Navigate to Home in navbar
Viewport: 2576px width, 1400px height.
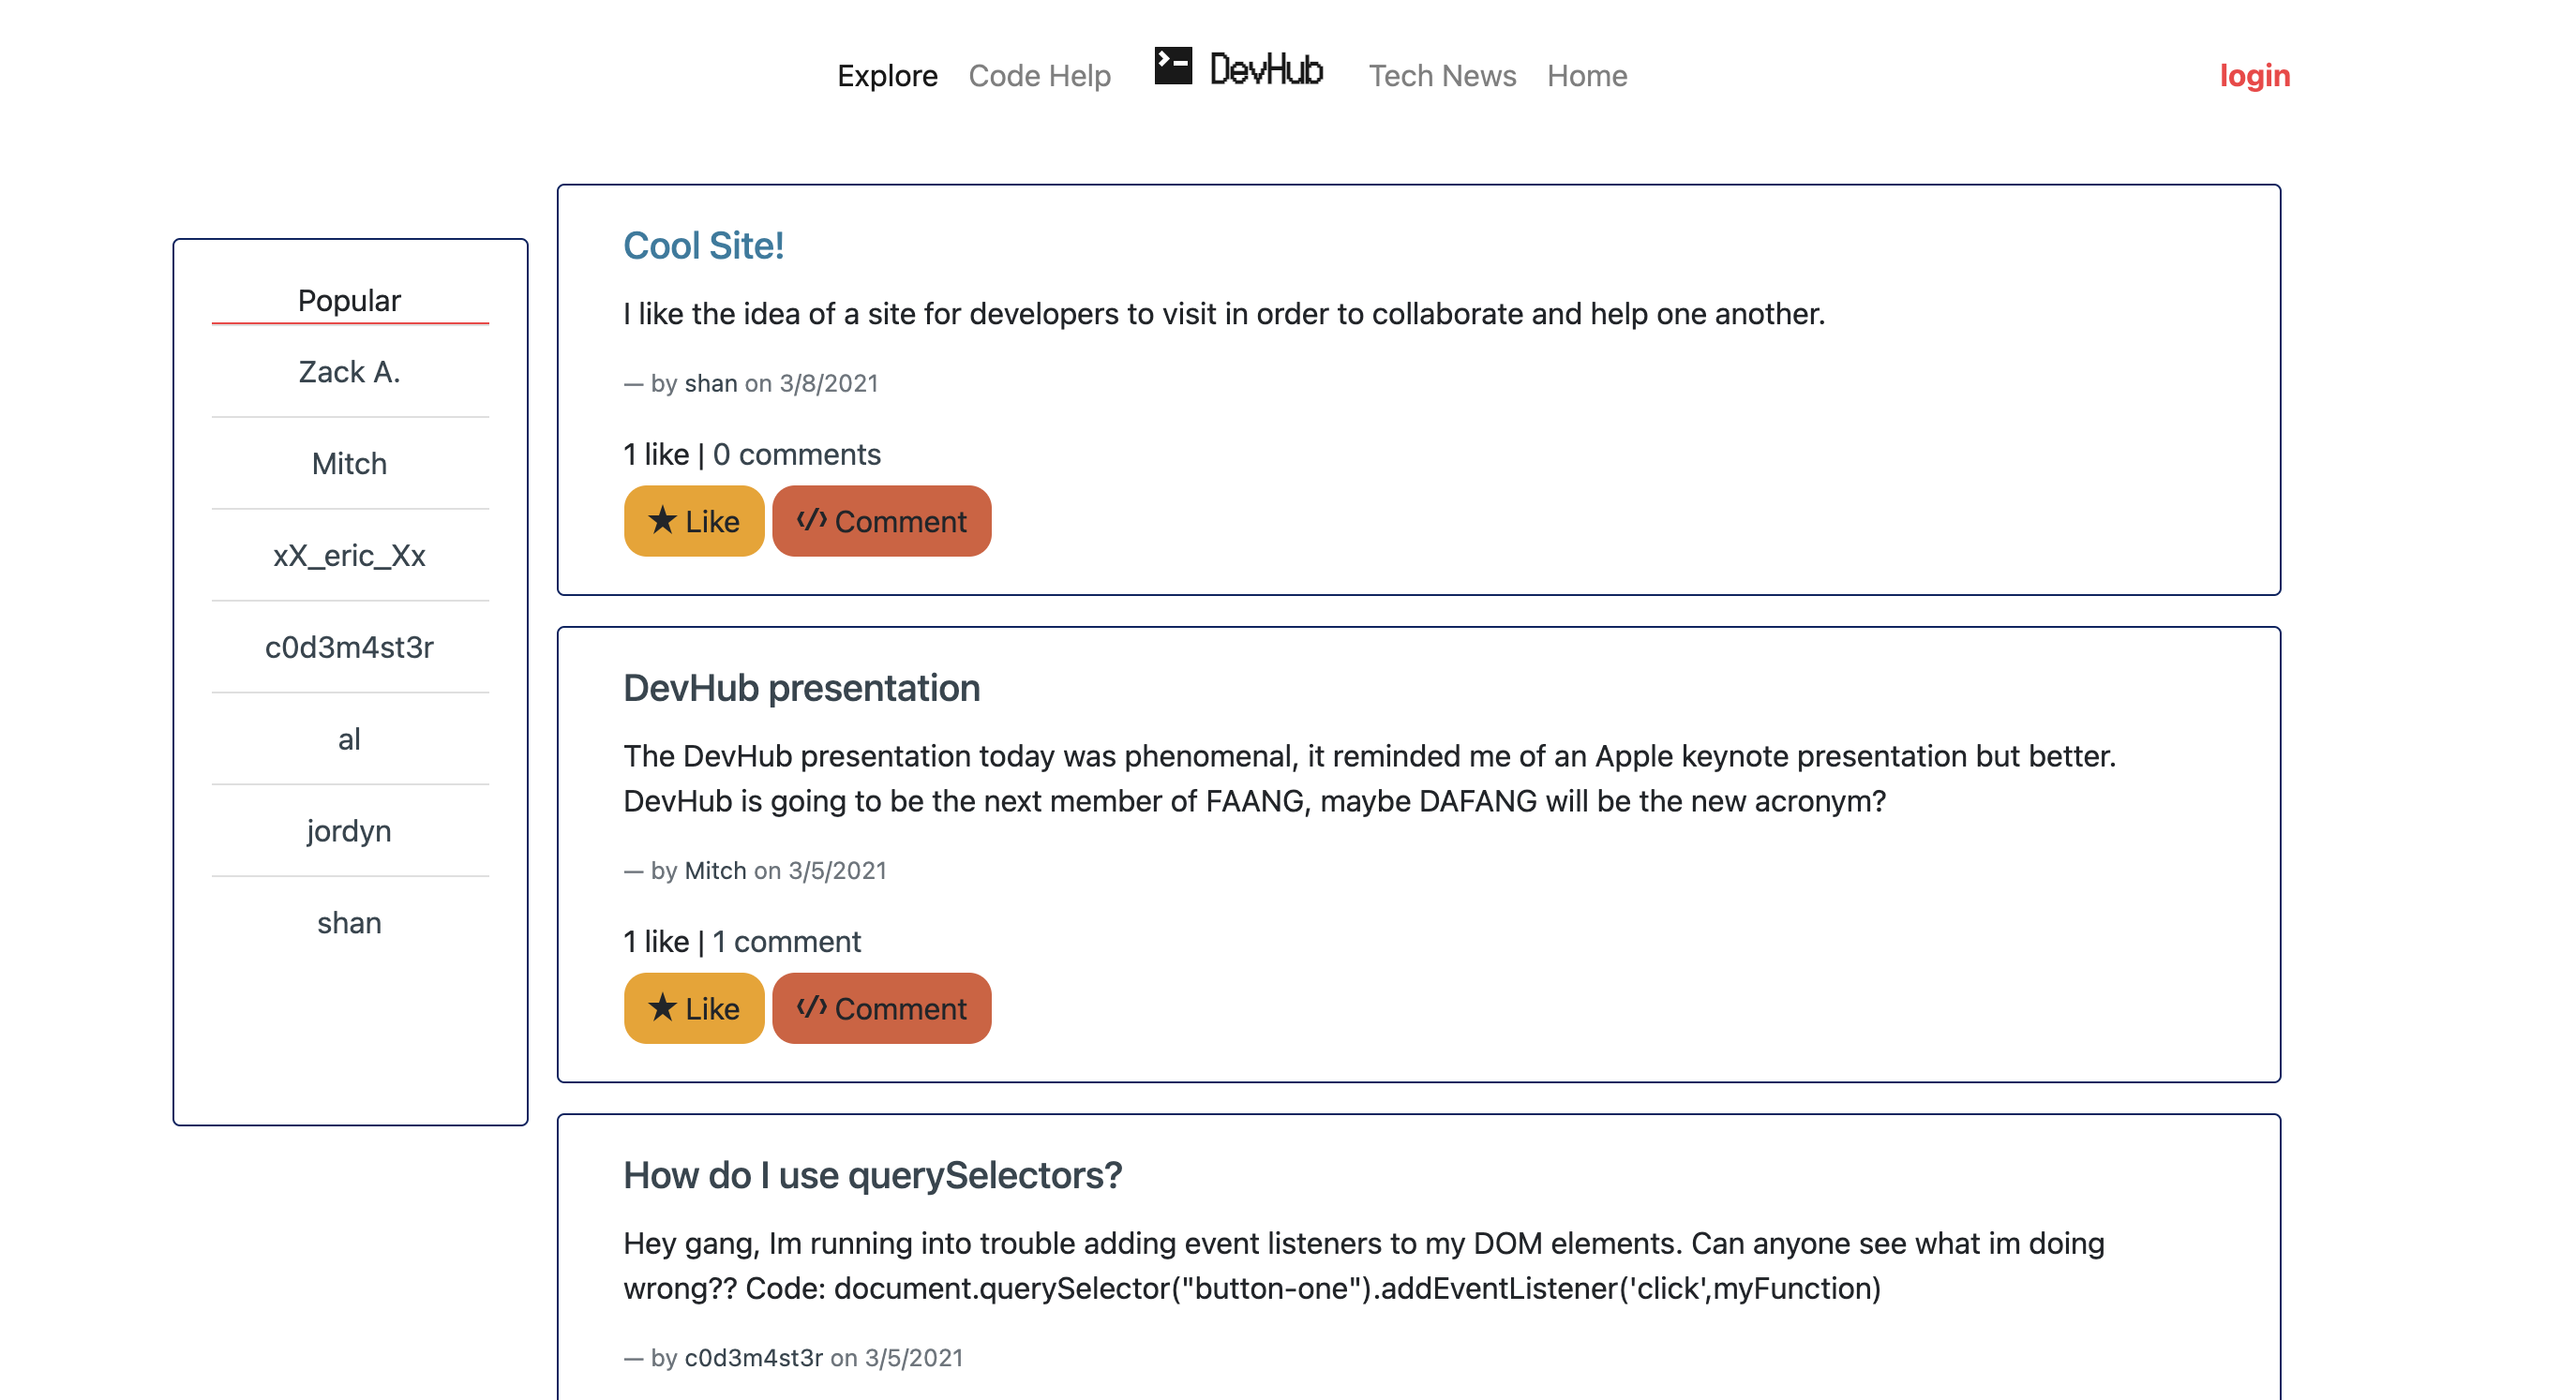1586,76
